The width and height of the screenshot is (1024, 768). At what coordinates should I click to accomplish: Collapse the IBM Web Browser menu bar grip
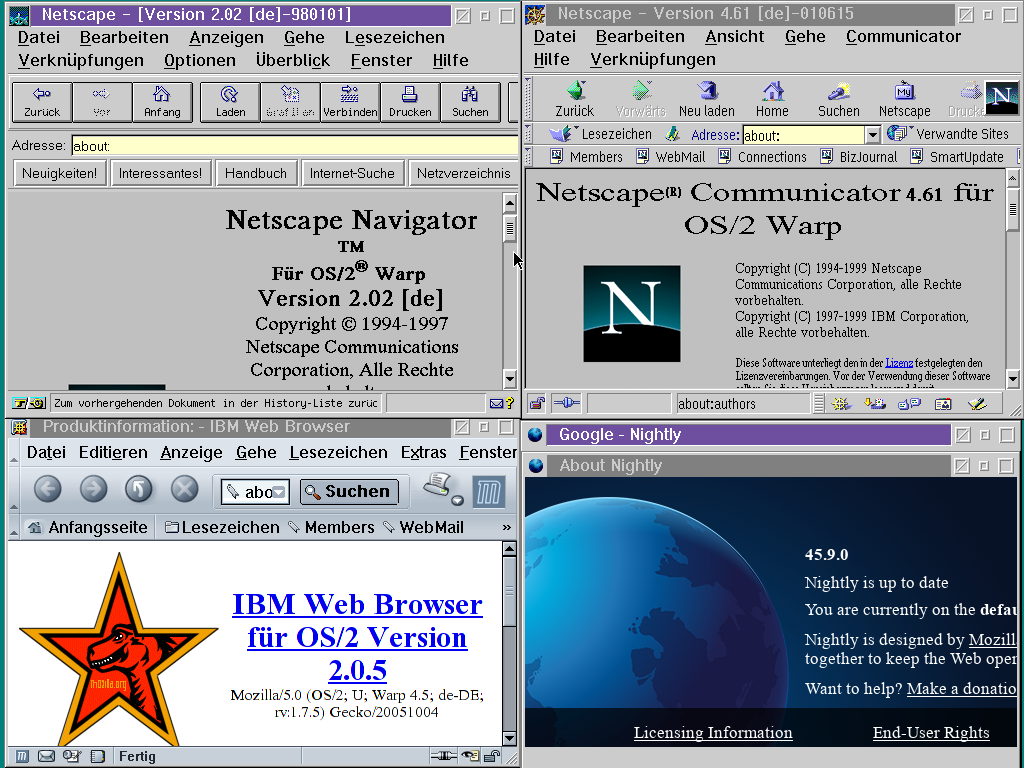click(x=14, y=453)
